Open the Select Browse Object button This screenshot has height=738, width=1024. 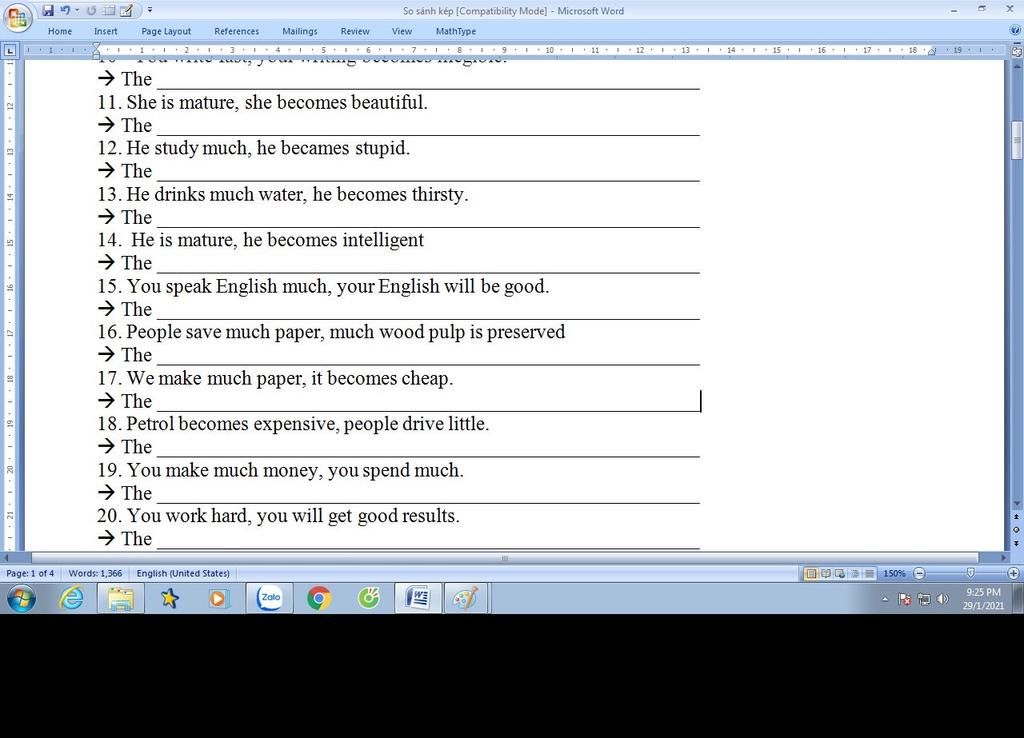(1016, 530)
